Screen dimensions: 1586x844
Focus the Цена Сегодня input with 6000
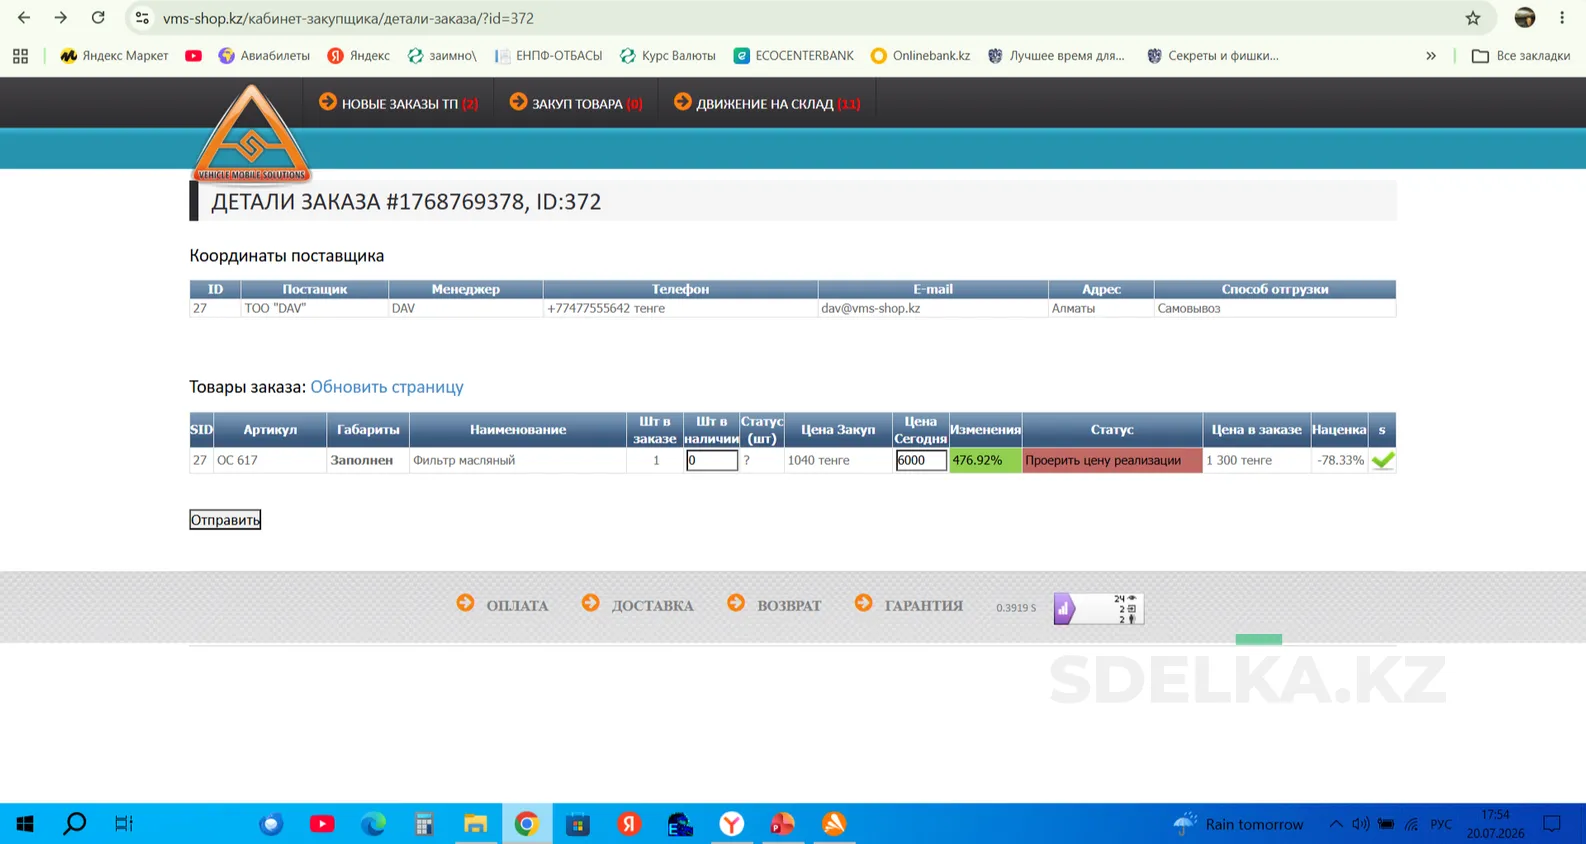[921, 460]
